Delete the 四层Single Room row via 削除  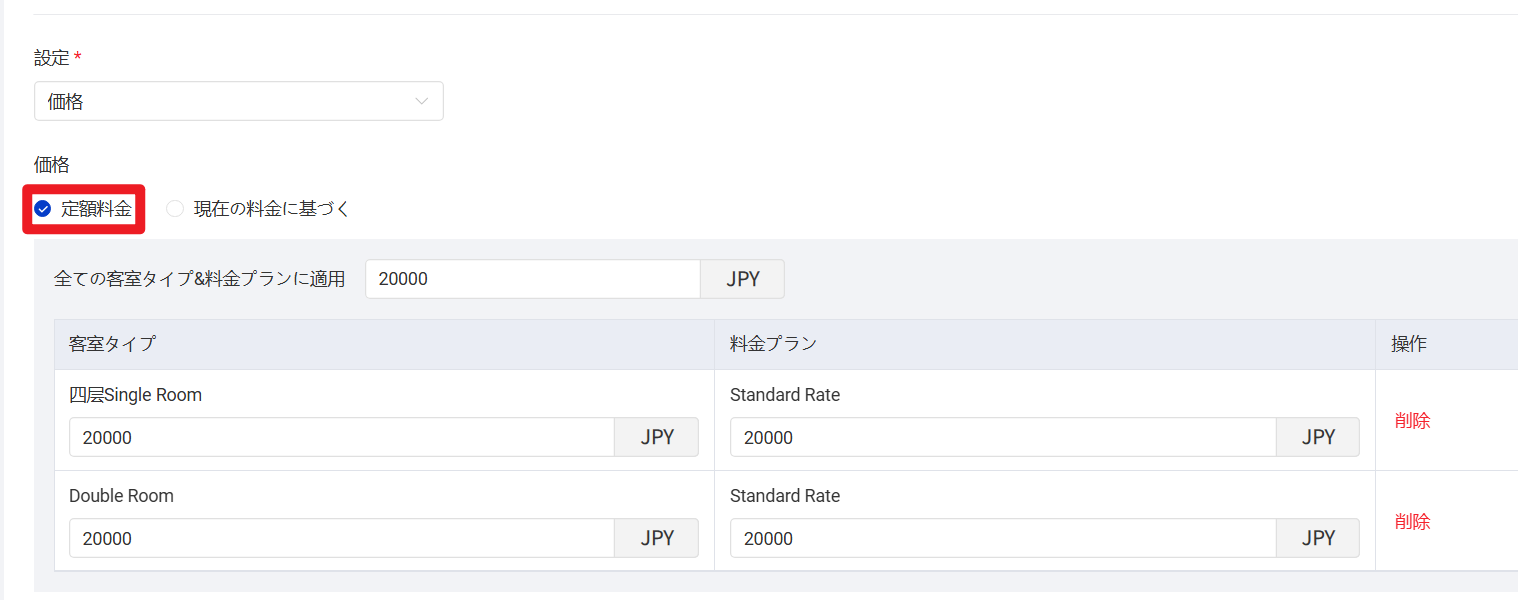point(1412,420)
